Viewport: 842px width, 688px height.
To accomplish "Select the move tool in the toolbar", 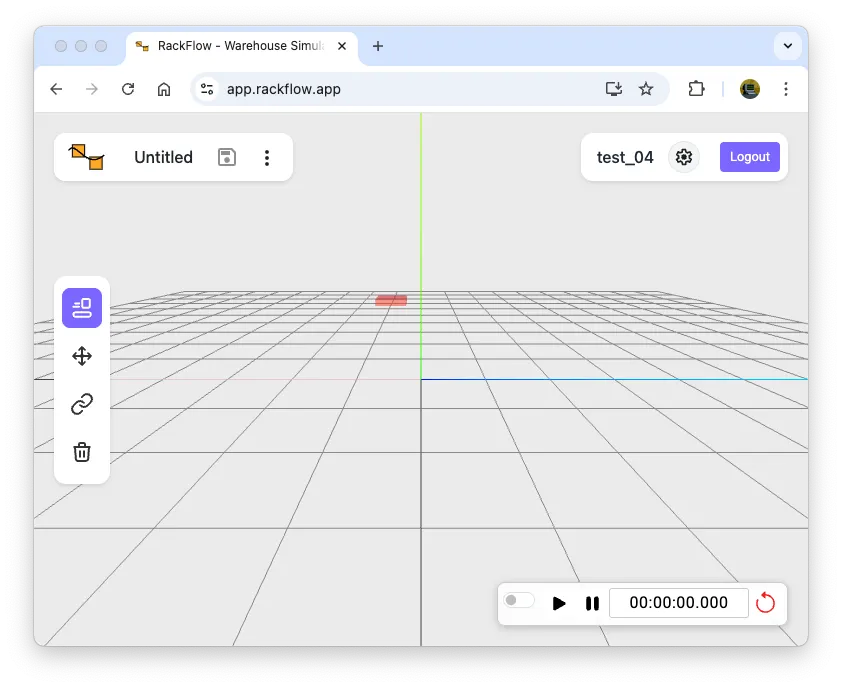I will coord(81,355).
